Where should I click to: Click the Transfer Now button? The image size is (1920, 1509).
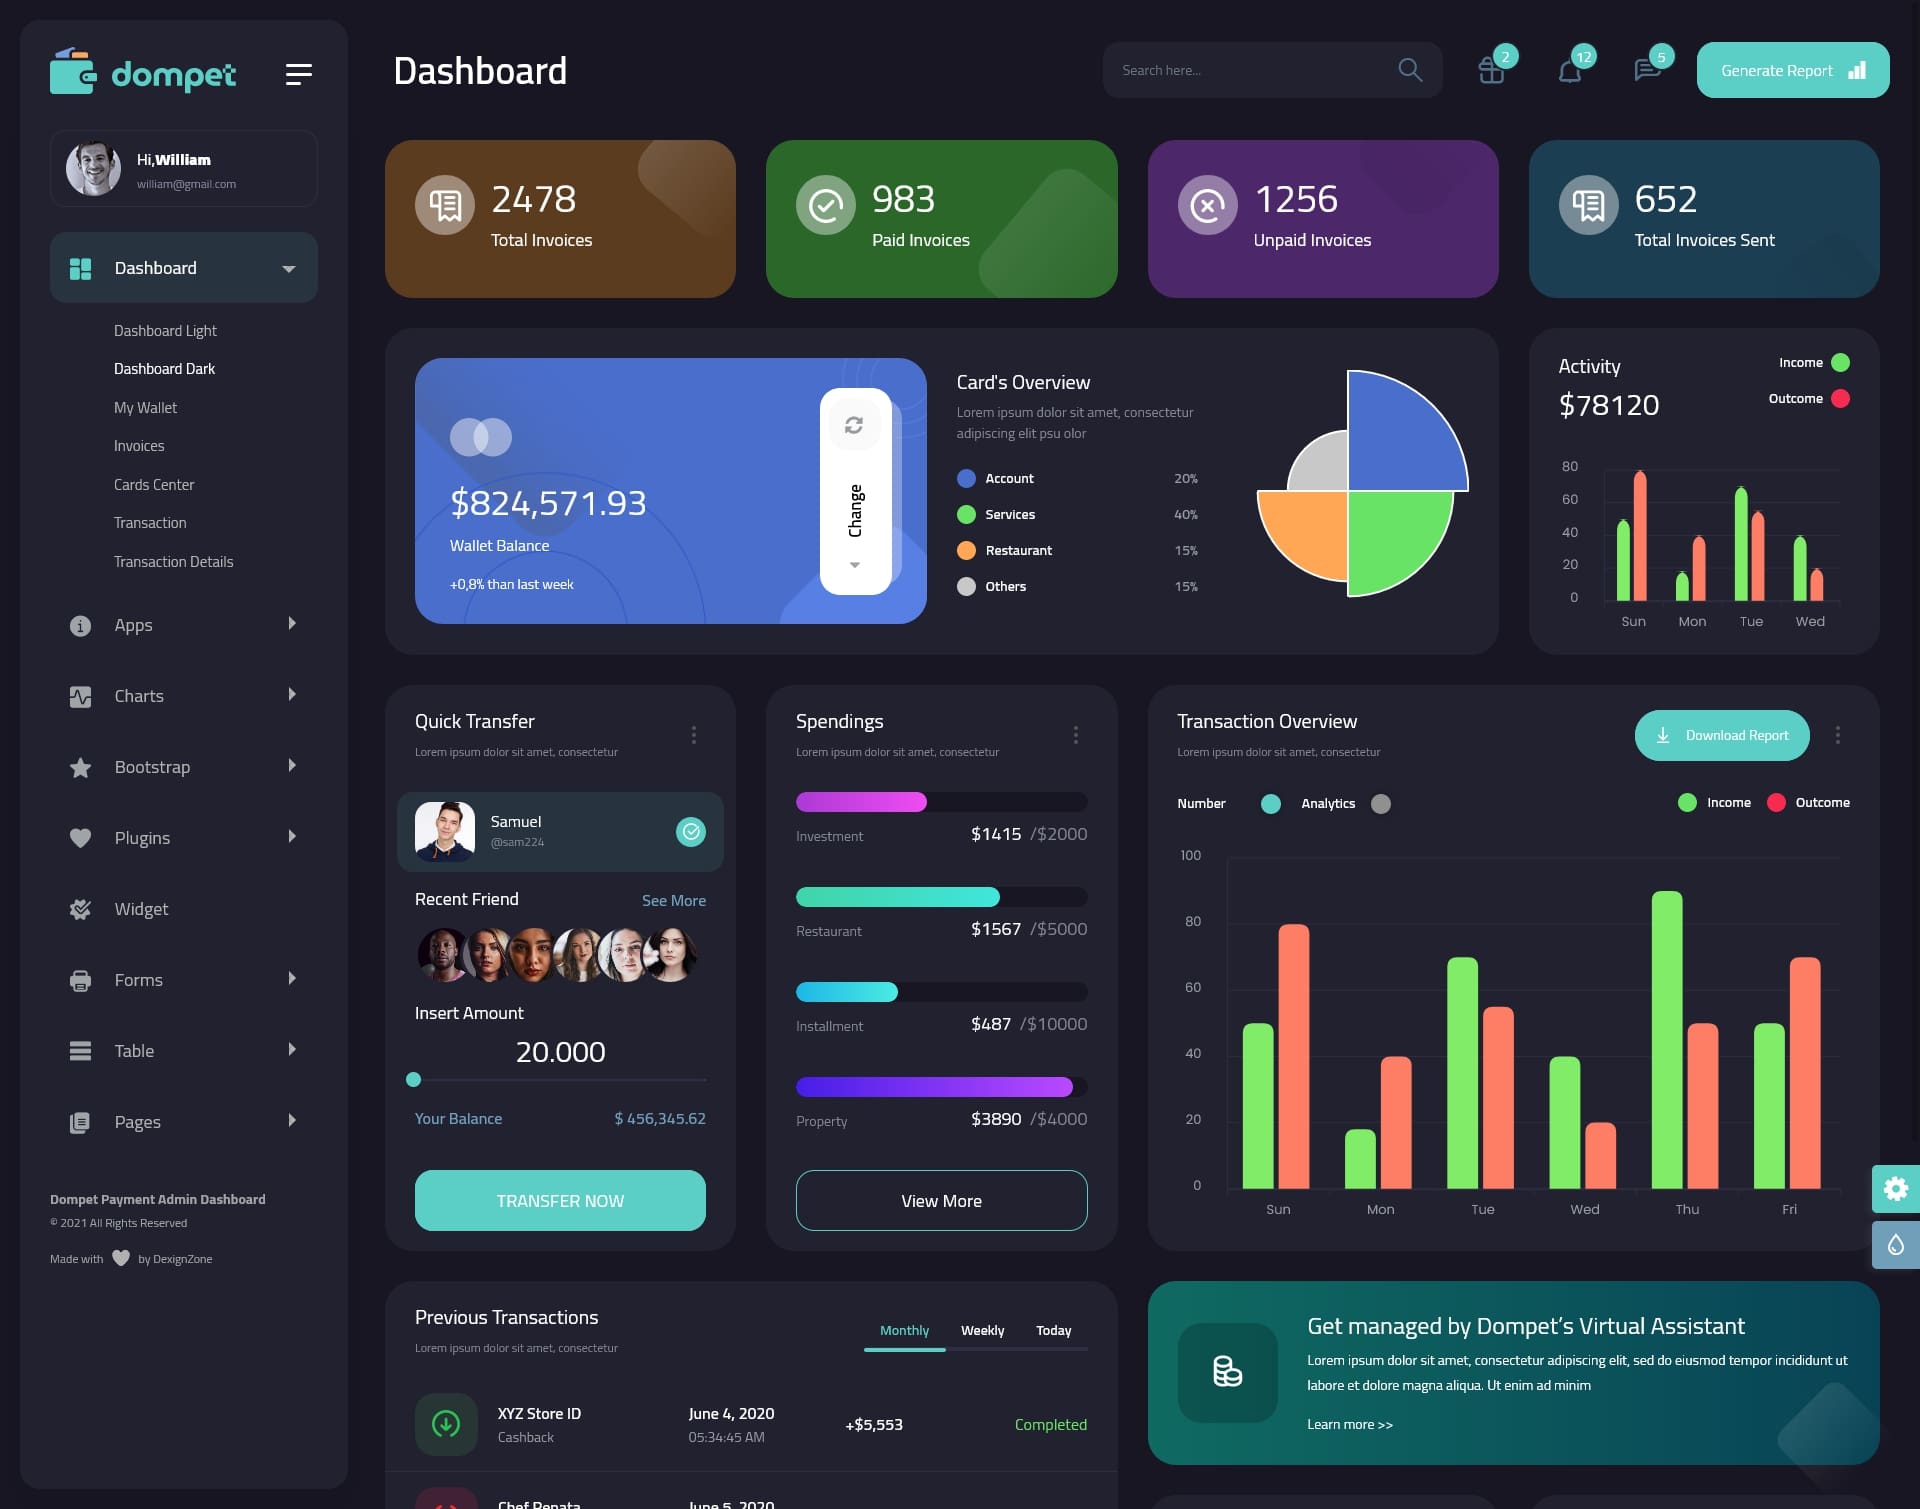(x=559, y=1200)
